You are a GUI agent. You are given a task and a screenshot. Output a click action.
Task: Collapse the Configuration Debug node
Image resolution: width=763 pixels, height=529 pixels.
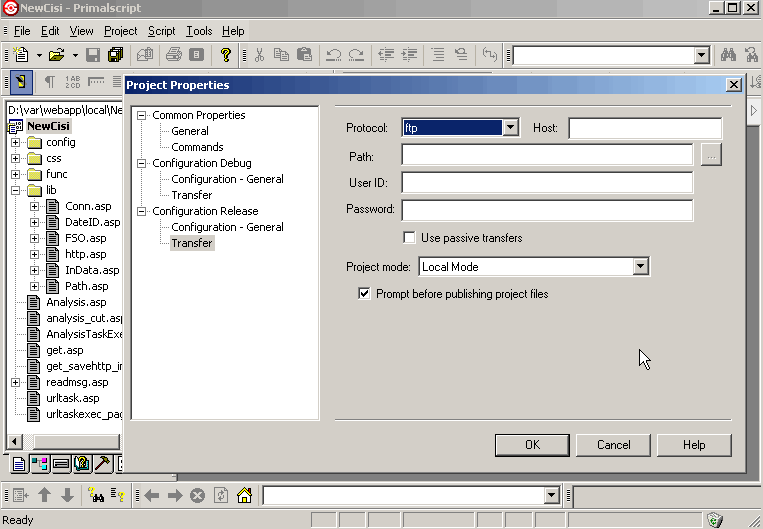coord(142,163)
